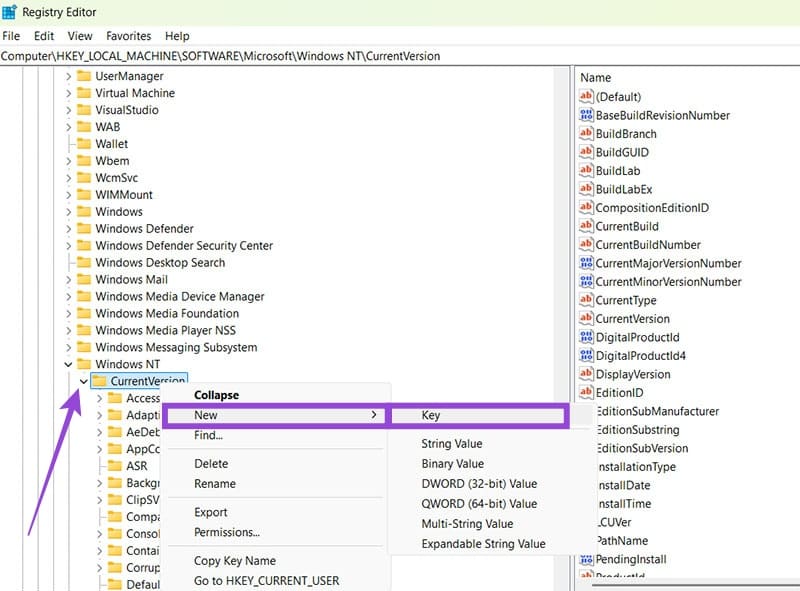800x591 pixels.
Task: Click the CurrentBuild value icon
Action: pos(586,226)
